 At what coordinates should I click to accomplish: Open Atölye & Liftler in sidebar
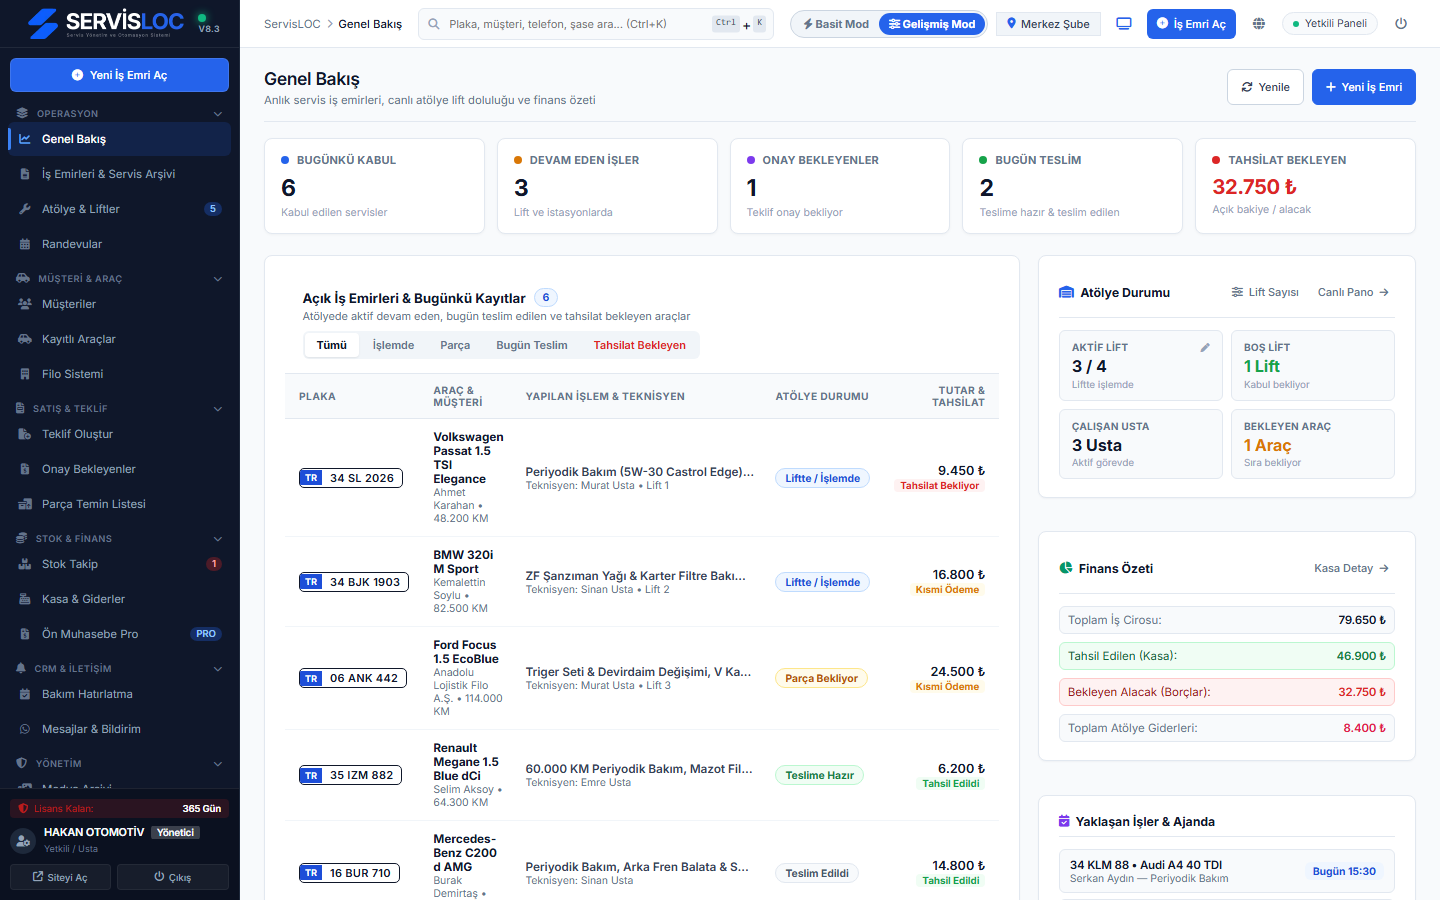(x=120, y=209)
